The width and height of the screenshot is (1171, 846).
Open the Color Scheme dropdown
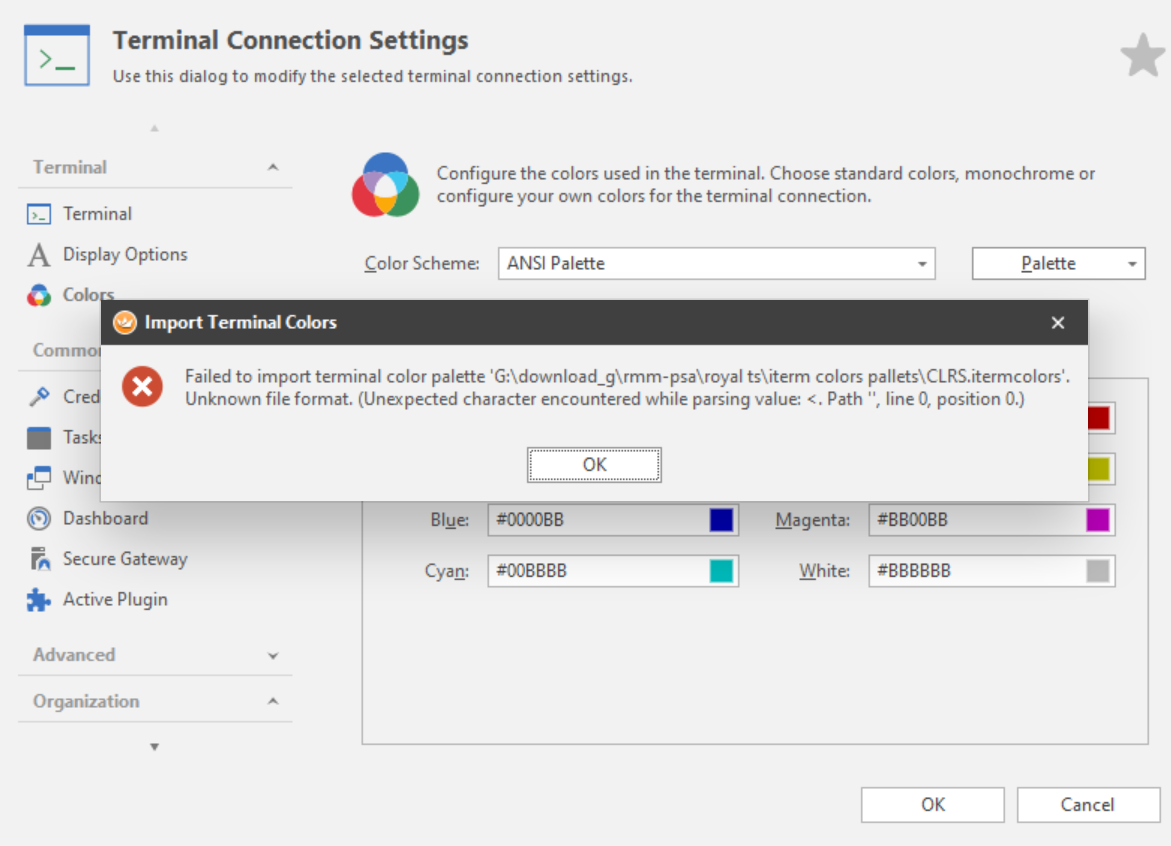[x=921, y=264]
